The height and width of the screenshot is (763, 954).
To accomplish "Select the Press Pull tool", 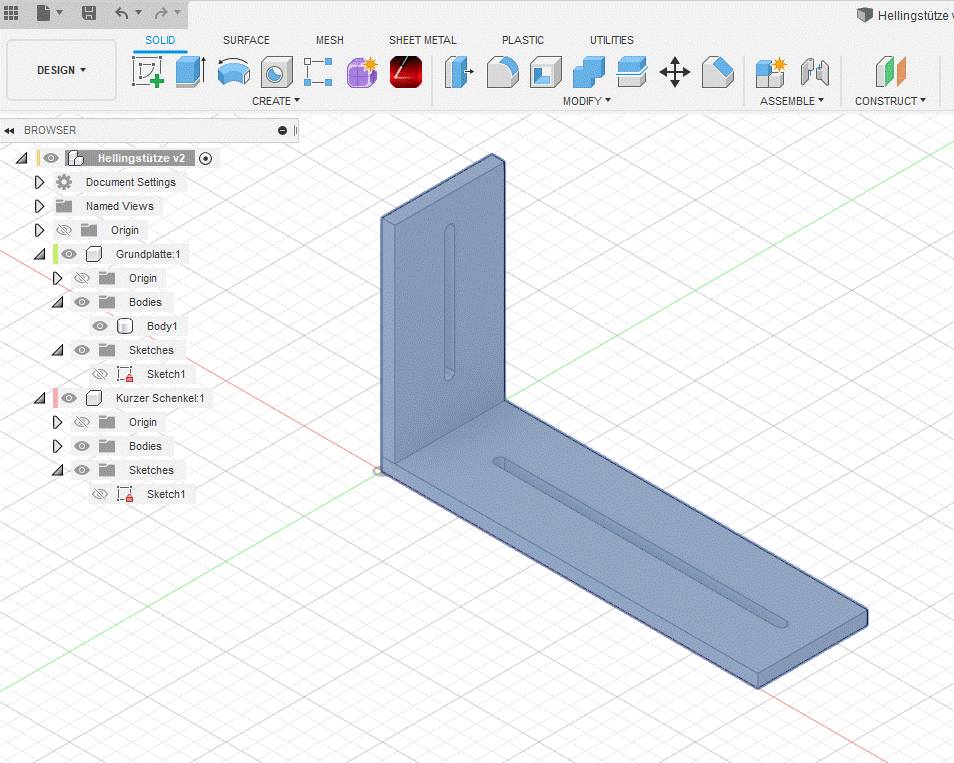I will tap(461, 72).
